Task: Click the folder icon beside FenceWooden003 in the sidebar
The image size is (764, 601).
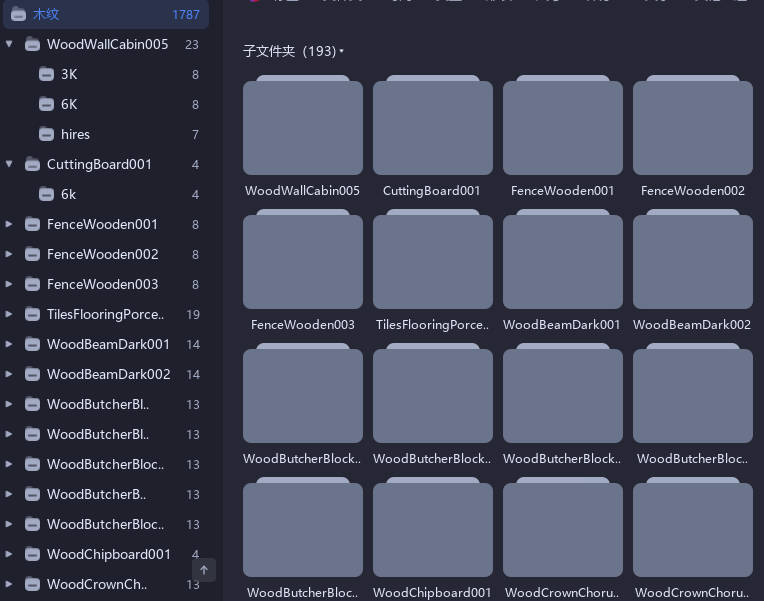Action: tap(32, 284)
